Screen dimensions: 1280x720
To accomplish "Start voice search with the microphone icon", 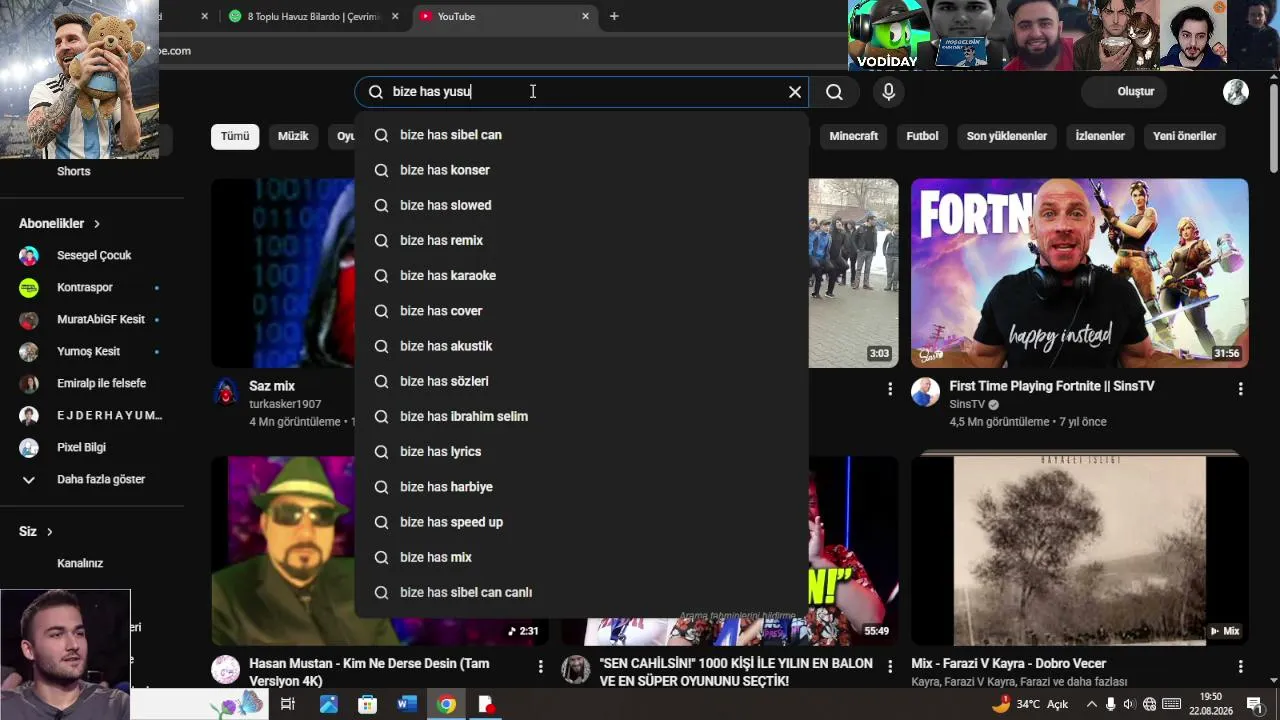I will (x=888, y=92).
